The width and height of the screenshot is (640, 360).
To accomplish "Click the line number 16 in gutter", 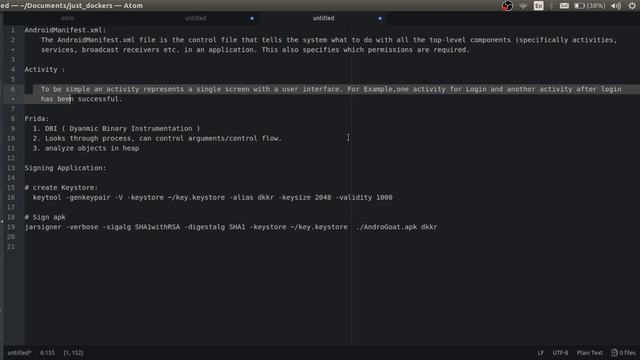I will (11, 198).
